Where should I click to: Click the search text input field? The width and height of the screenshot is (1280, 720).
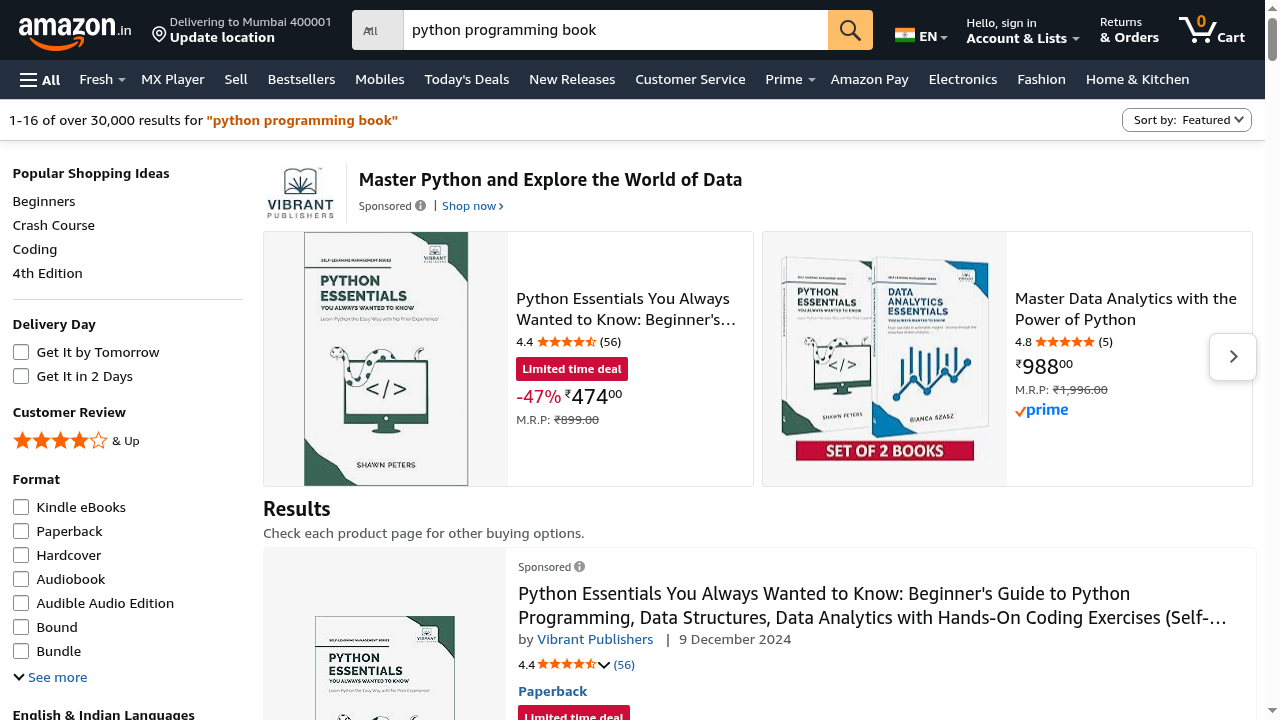point(615,30)
